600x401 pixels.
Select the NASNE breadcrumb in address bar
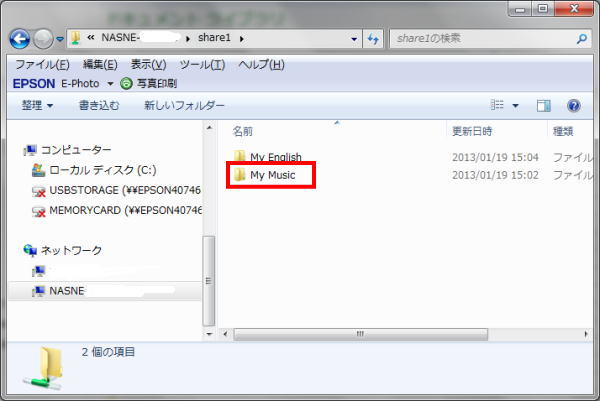[119, 37]
